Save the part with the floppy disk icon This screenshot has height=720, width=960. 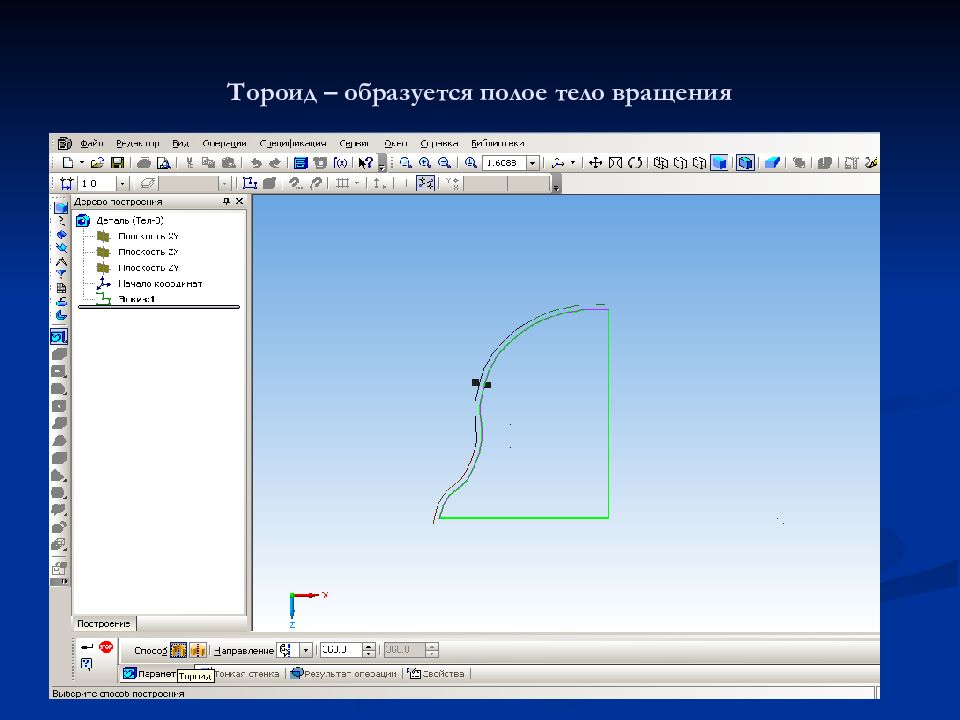coord(117,163)
